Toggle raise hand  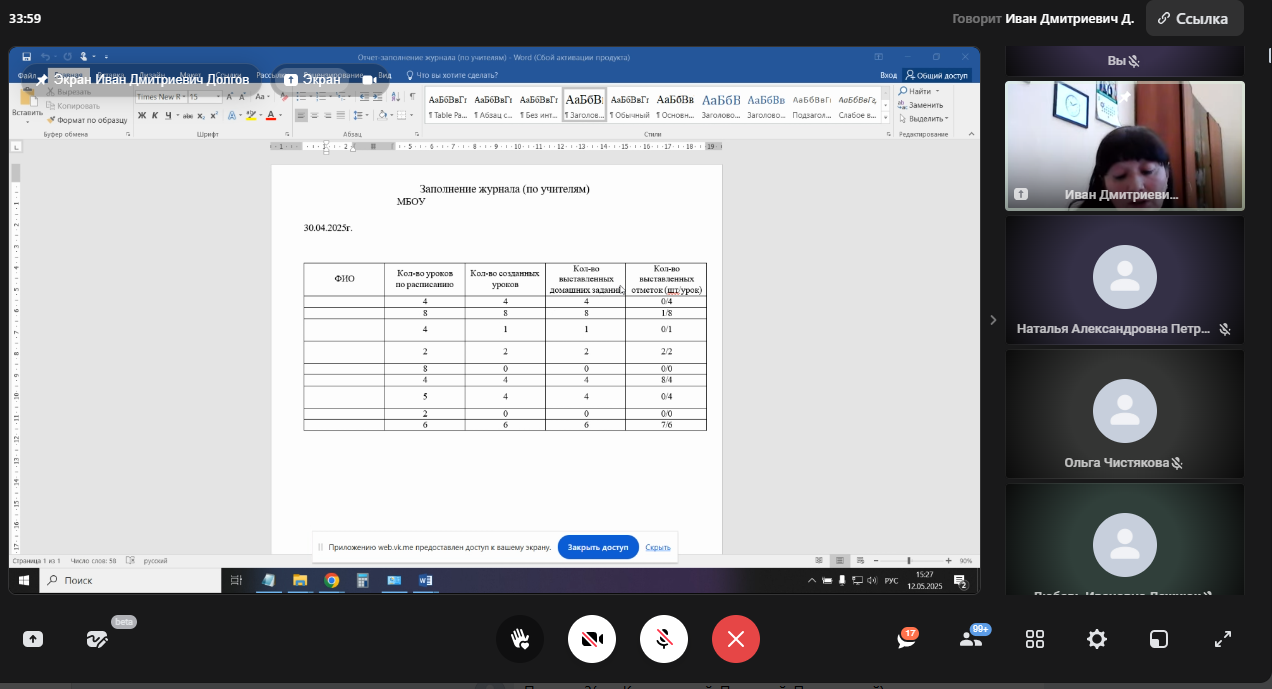pos(520,639)
